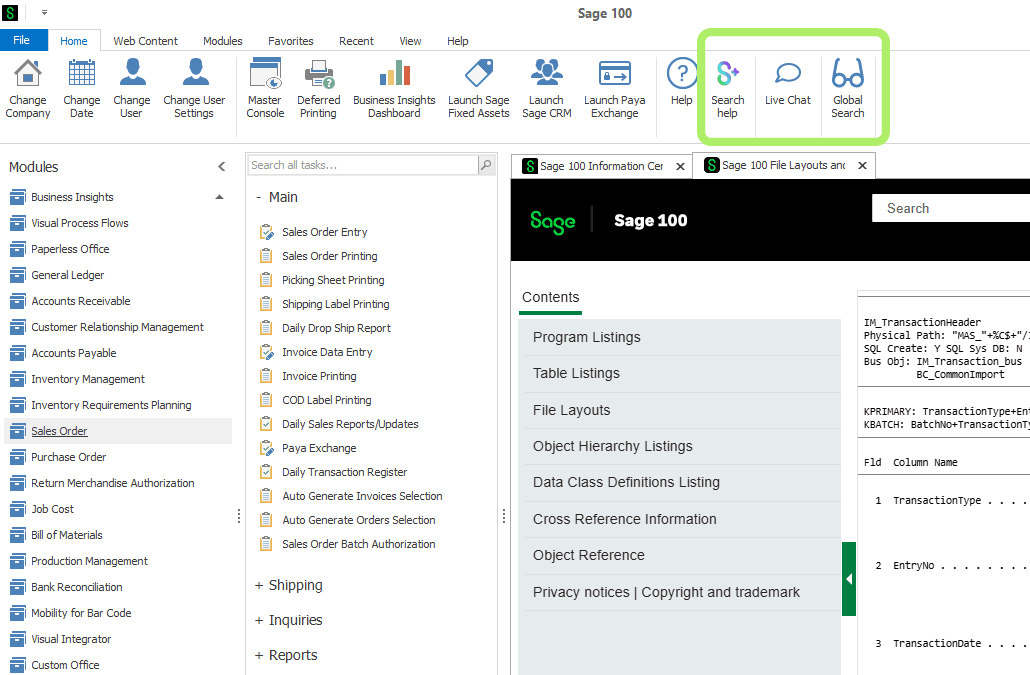Select Visual Process Flows module
This screenshot has height=675, width=1030.
click(79, 223)
